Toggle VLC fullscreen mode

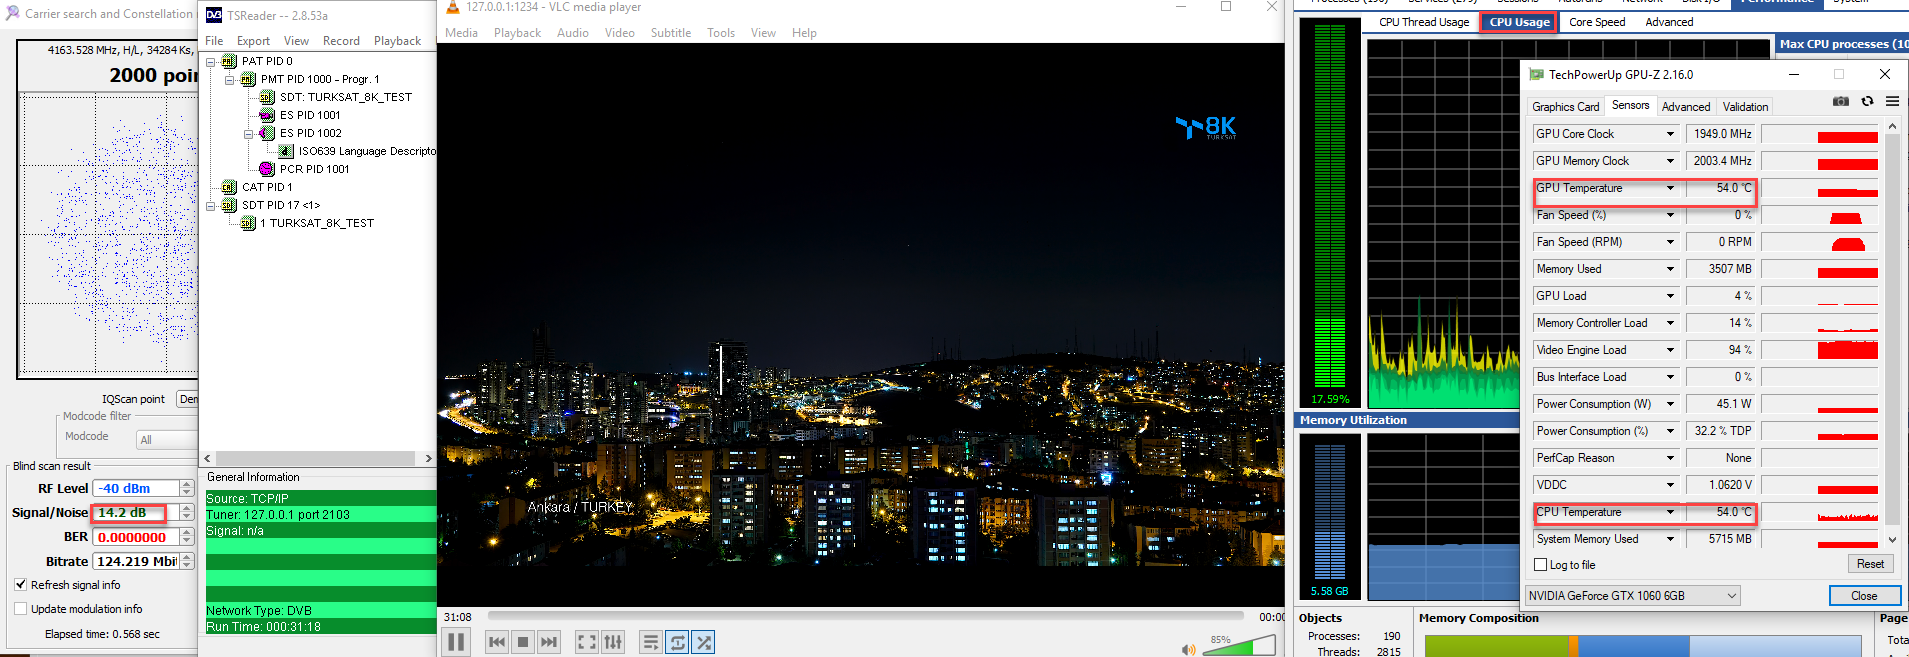coord(587,642)
